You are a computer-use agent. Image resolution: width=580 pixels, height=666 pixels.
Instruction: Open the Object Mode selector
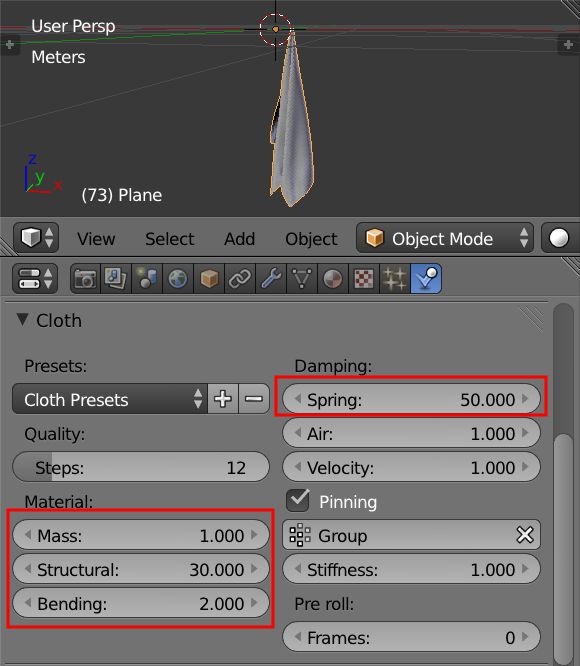click(445, 238)
